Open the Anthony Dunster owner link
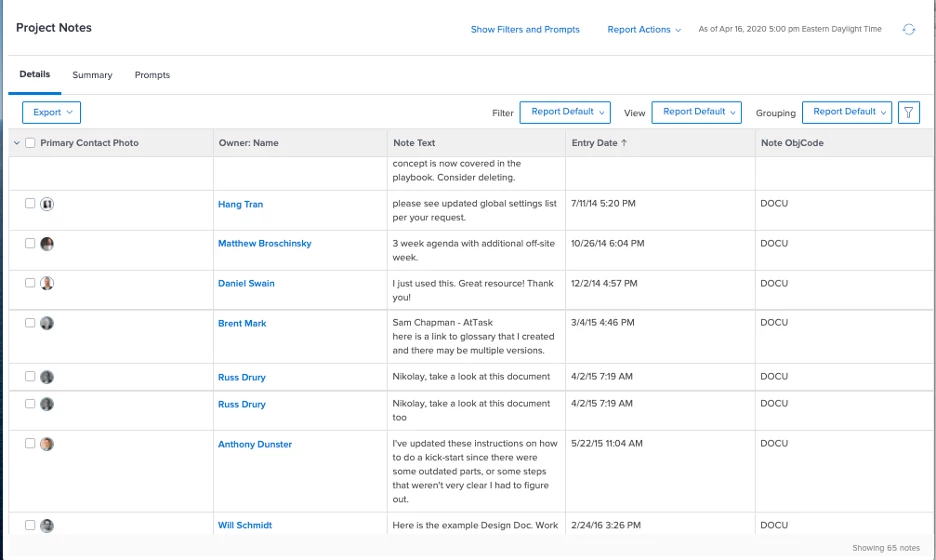936x560 pixels. pos(255,444)
